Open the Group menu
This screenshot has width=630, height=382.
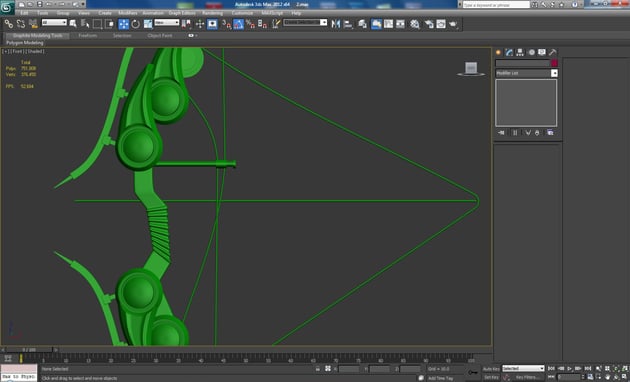tap(63, 13)
